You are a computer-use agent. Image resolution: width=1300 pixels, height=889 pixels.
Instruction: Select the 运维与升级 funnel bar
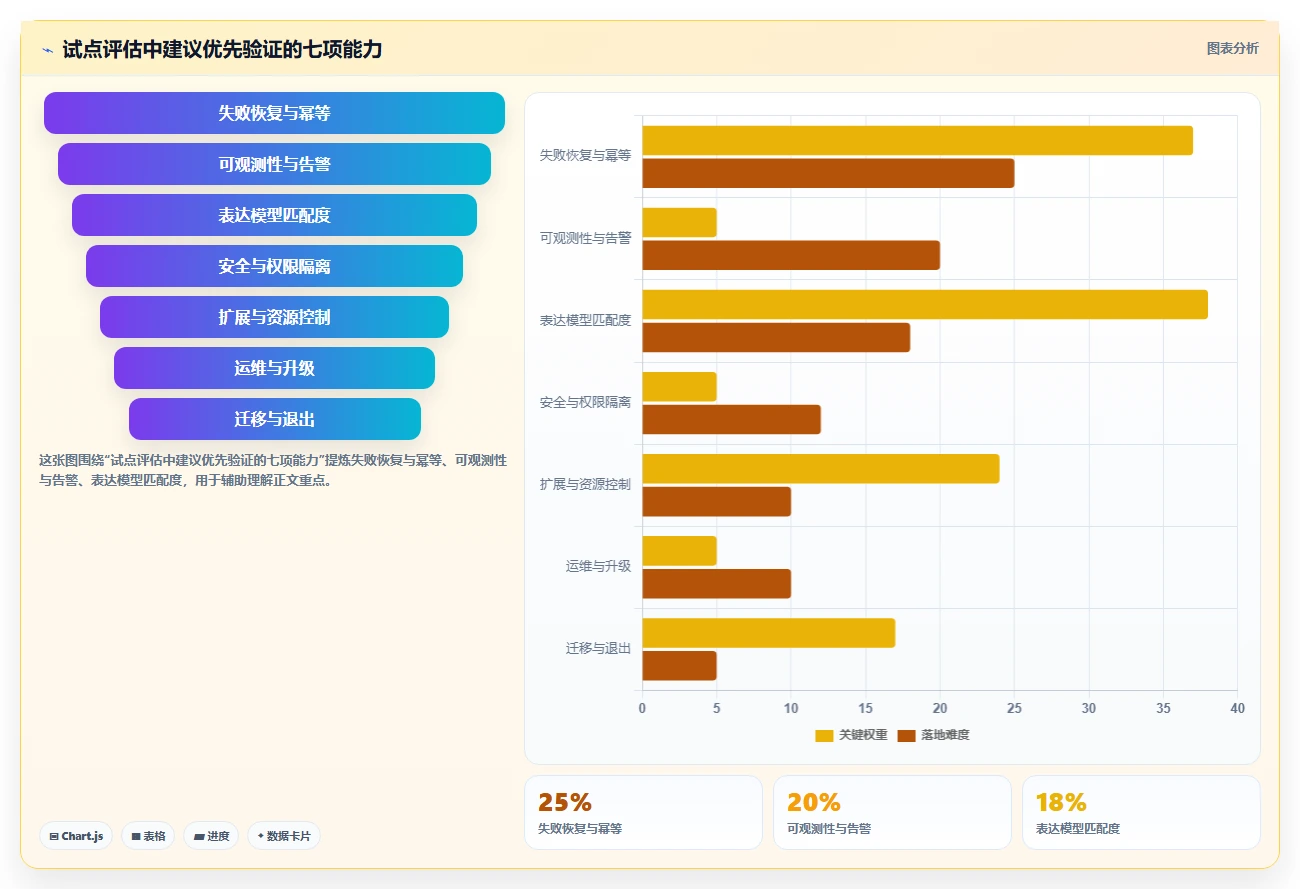[x=274, y=368]
